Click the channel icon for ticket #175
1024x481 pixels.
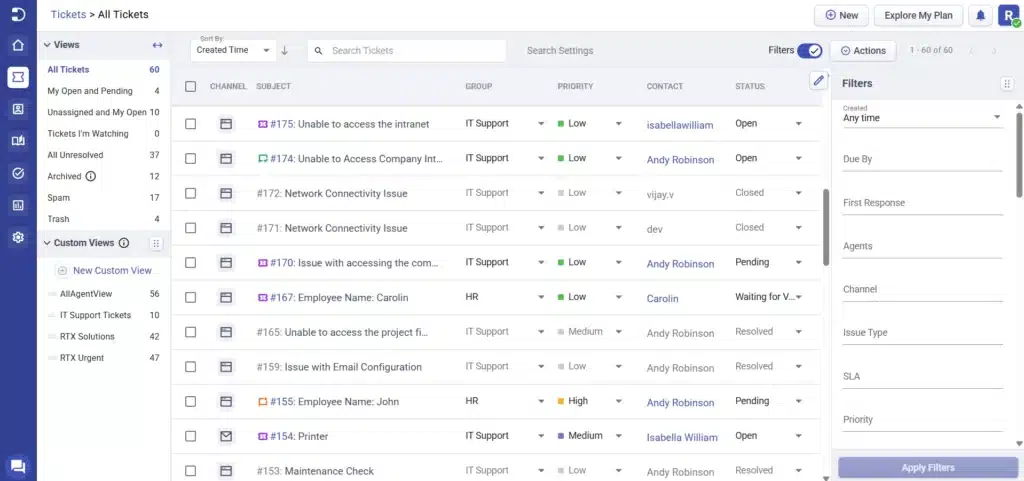[x=226, y=123]
